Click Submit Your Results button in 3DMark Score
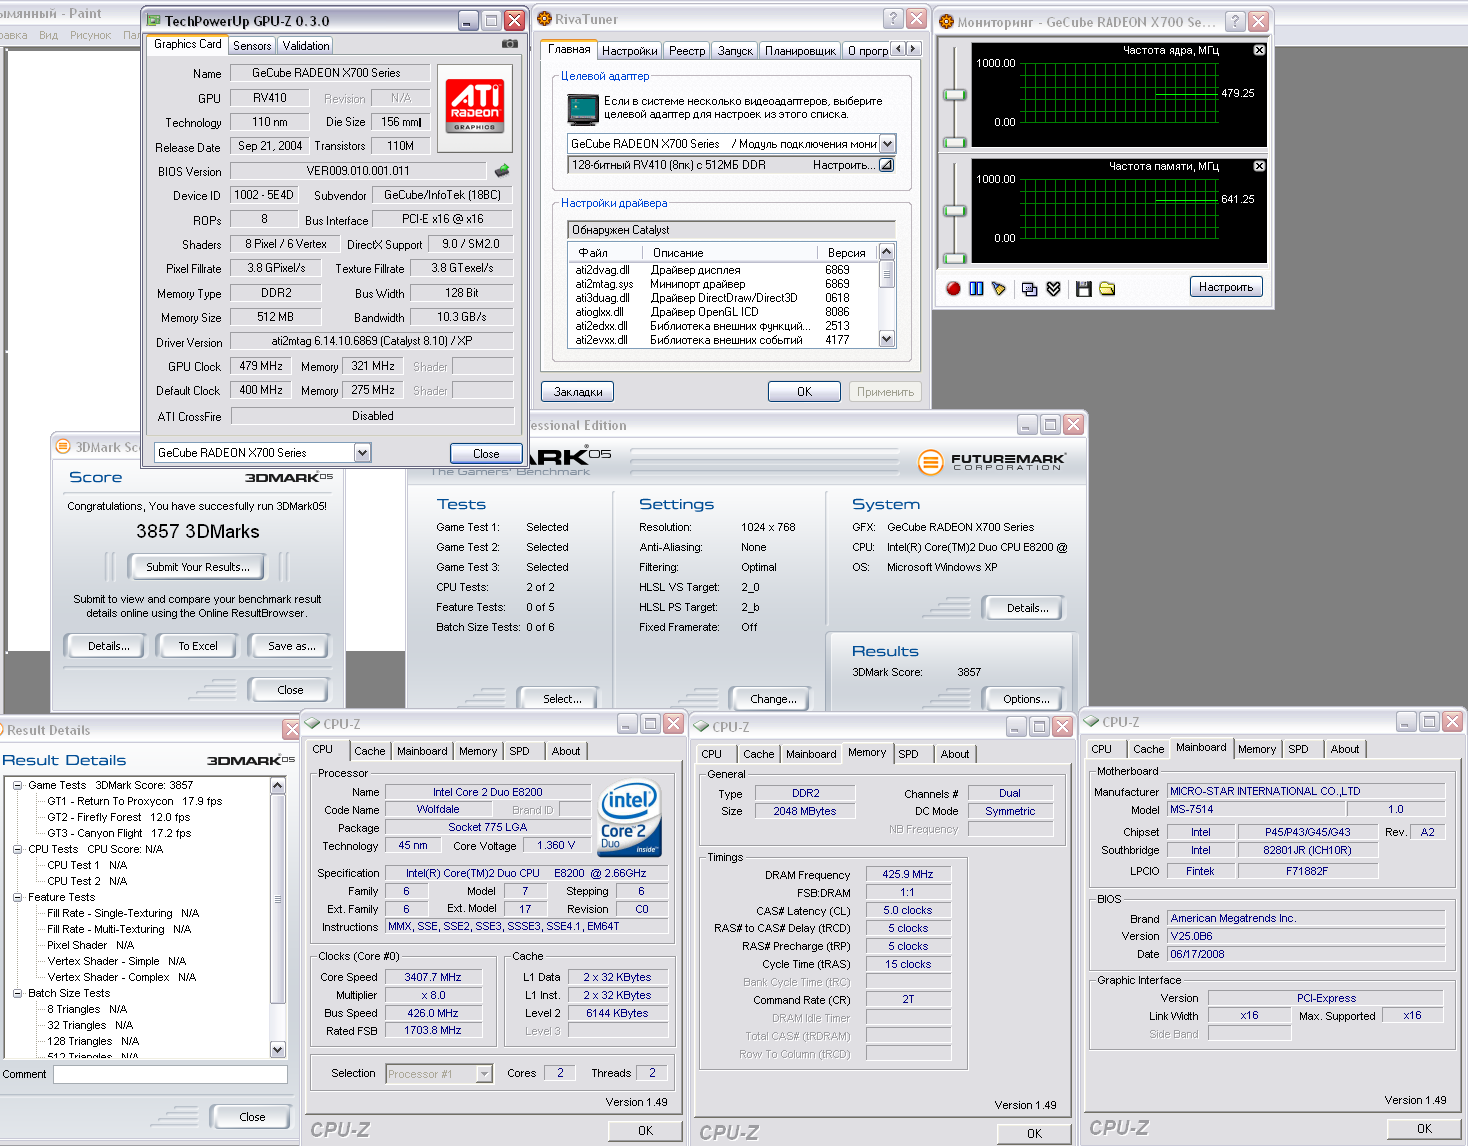 (198, 567)
